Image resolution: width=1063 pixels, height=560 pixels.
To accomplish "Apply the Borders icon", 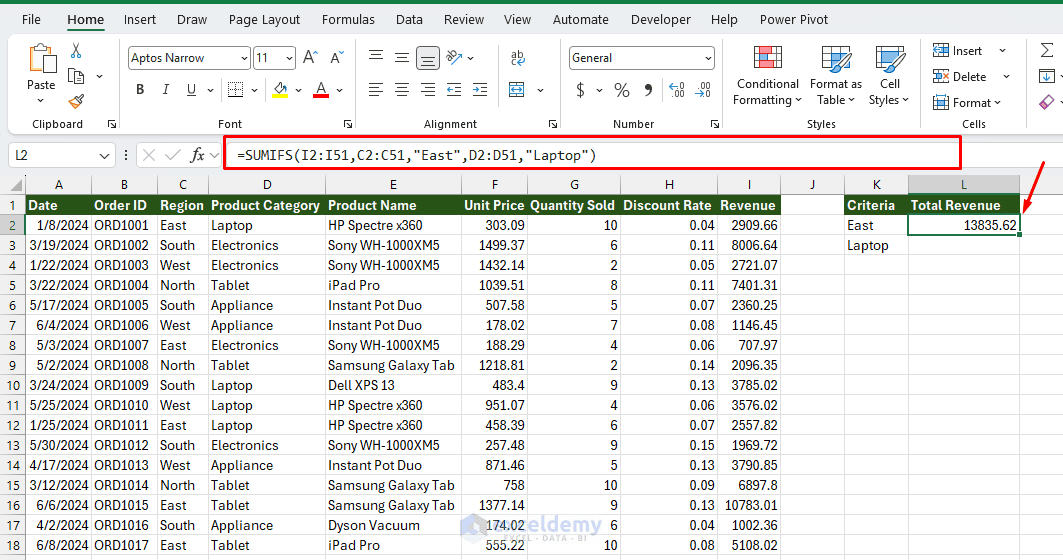I will pos(235,89).
